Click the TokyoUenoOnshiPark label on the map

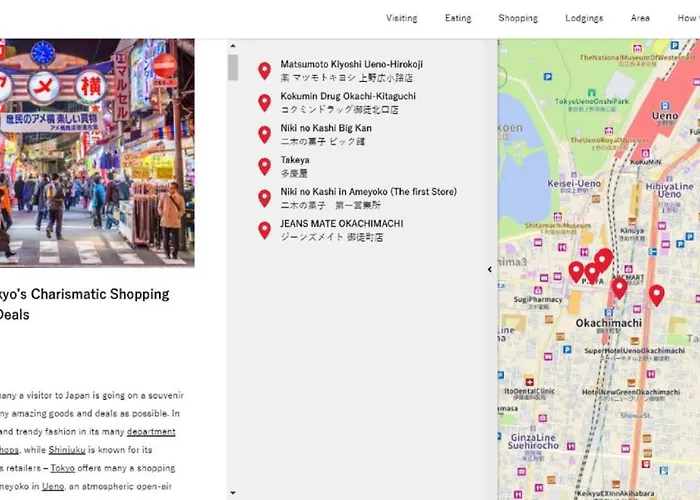point(592,101)
